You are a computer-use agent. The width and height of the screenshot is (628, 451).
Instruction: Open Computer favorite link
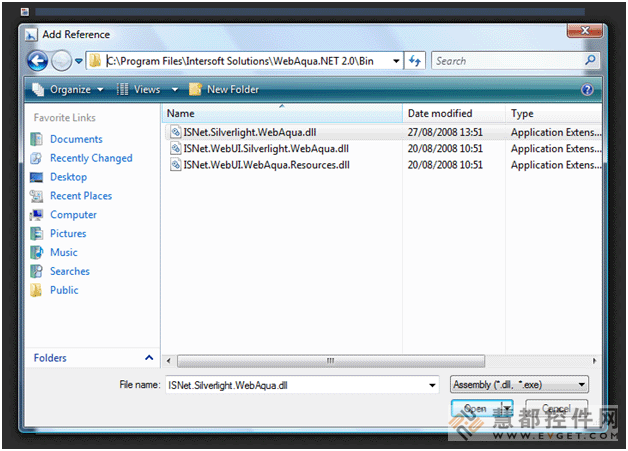73,214
